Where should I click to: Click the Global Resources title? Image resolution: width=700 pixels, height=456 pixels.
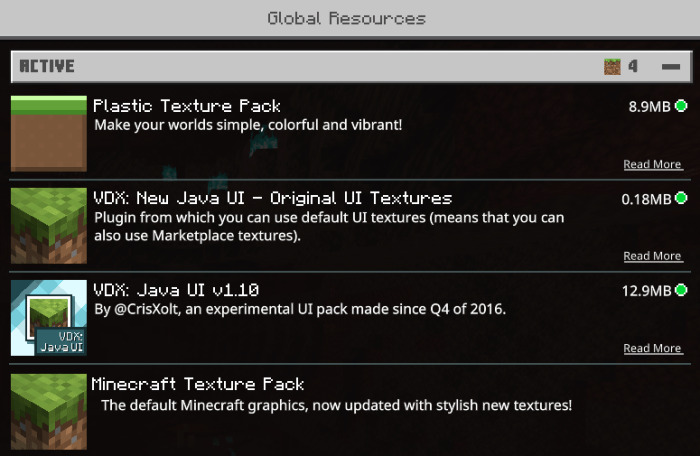click(346, 18)
